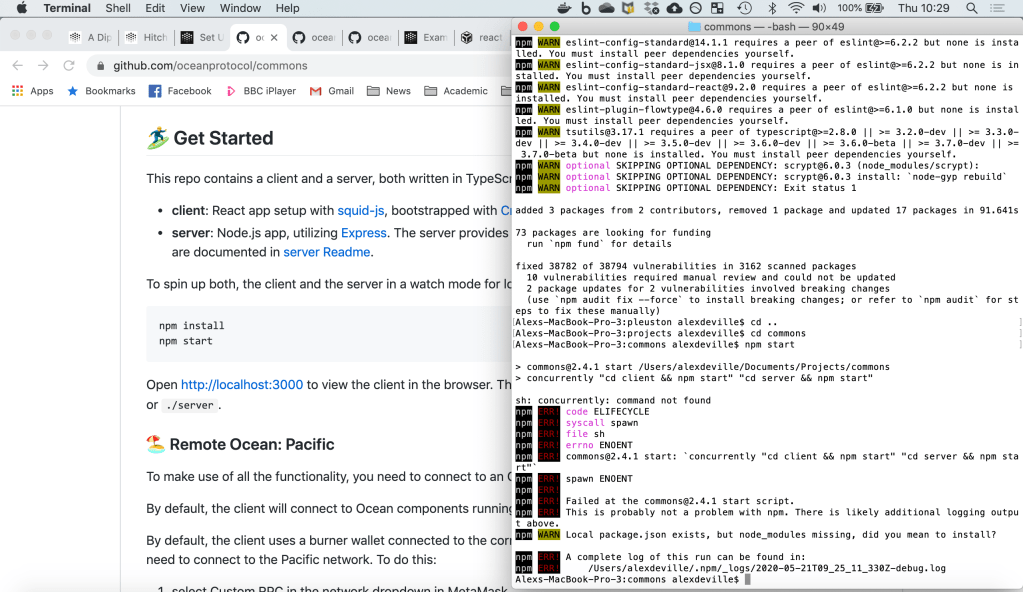Open the Wi-Fi status menu

pos(797,8)
